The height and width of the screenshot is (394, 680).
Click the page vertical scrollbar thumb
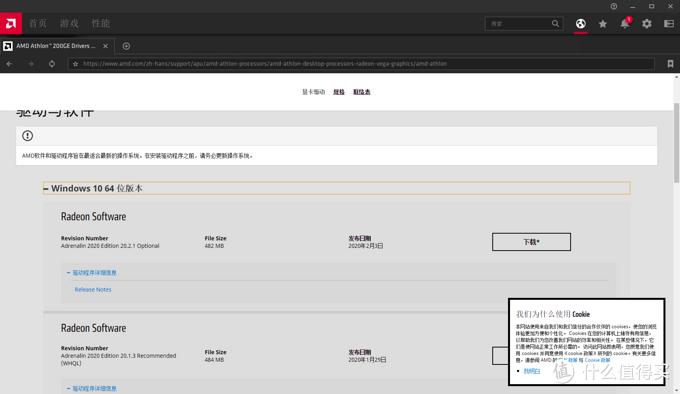[x=676, y=143]
